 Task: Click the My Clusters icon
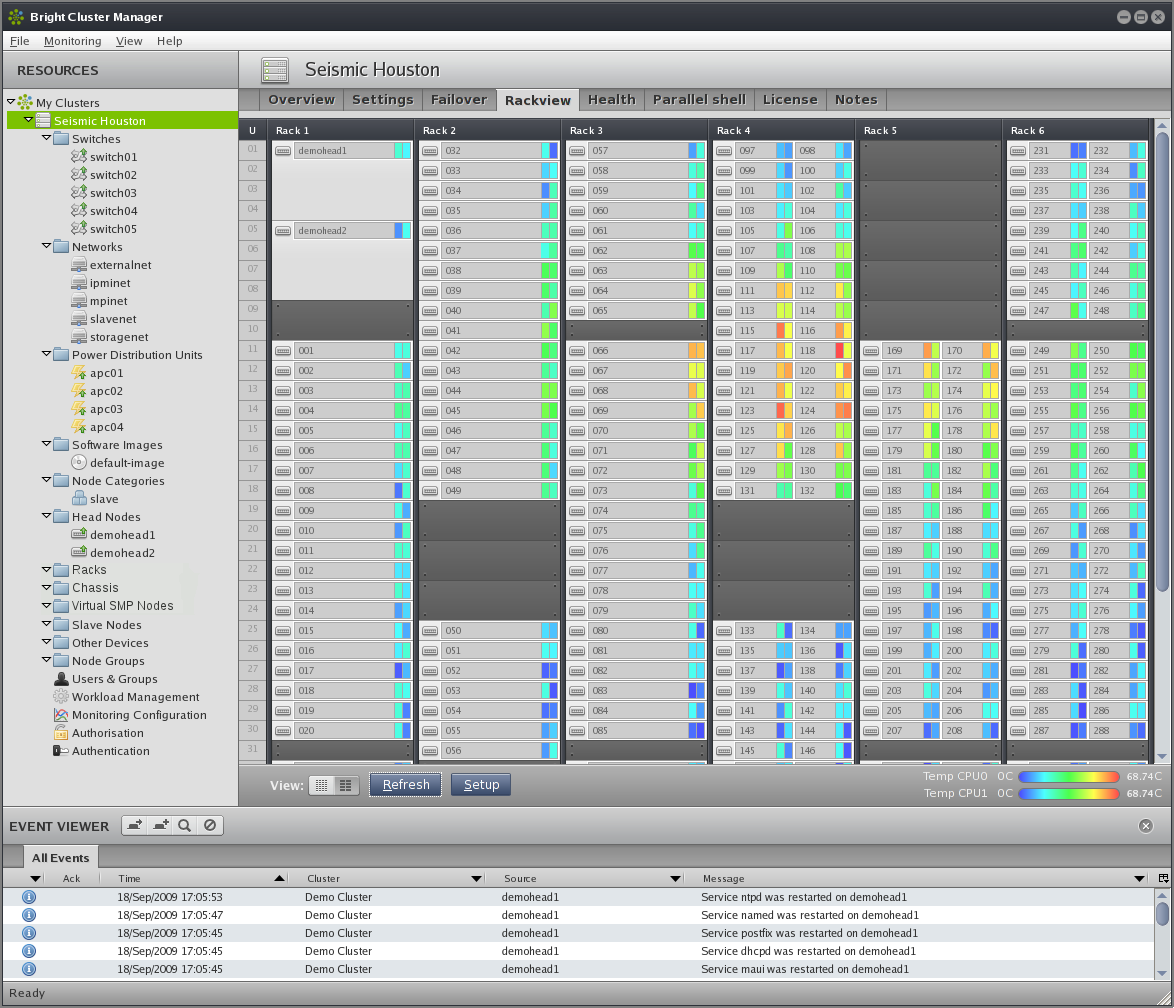pyautogui.click(x=25, y=102)
